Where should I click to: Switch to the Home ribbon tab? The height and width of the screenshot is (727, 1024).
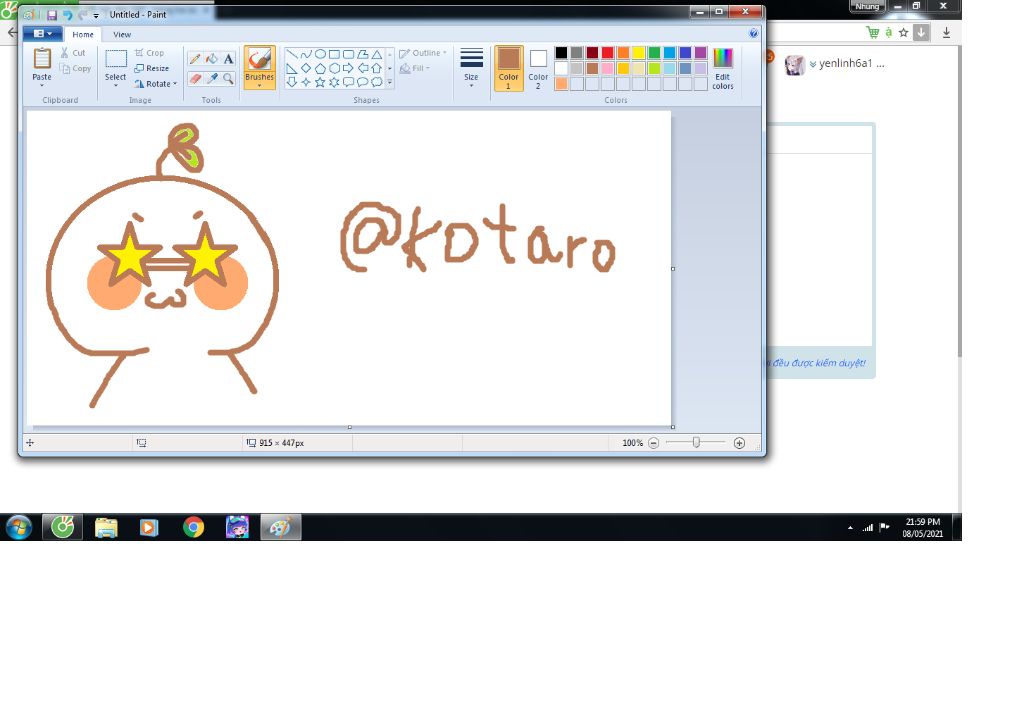[x=83, y=34]
